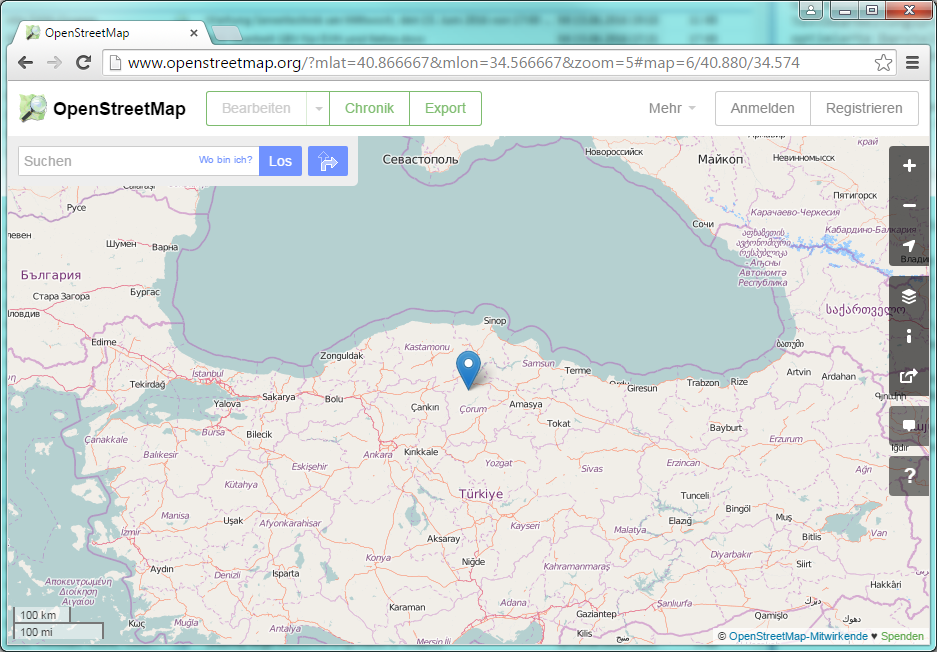Open the Chronik tab
Screen dimensions: 937x652
(x=369, y=109)
